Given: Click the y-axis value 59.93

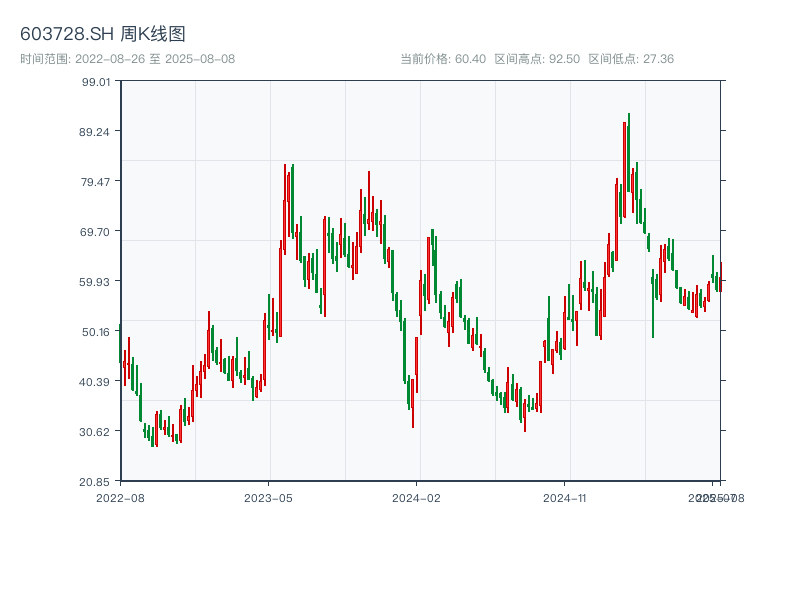Looking at the screenshot, I should 94,282.
